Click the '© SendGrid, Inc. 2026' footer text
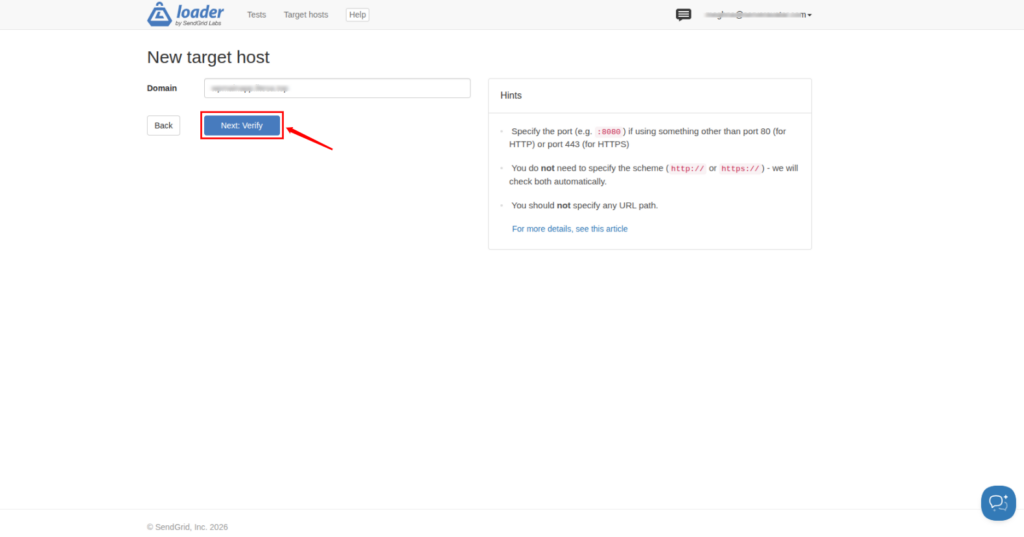Viewport: 1024px width, 537px height. coord(187,527)
